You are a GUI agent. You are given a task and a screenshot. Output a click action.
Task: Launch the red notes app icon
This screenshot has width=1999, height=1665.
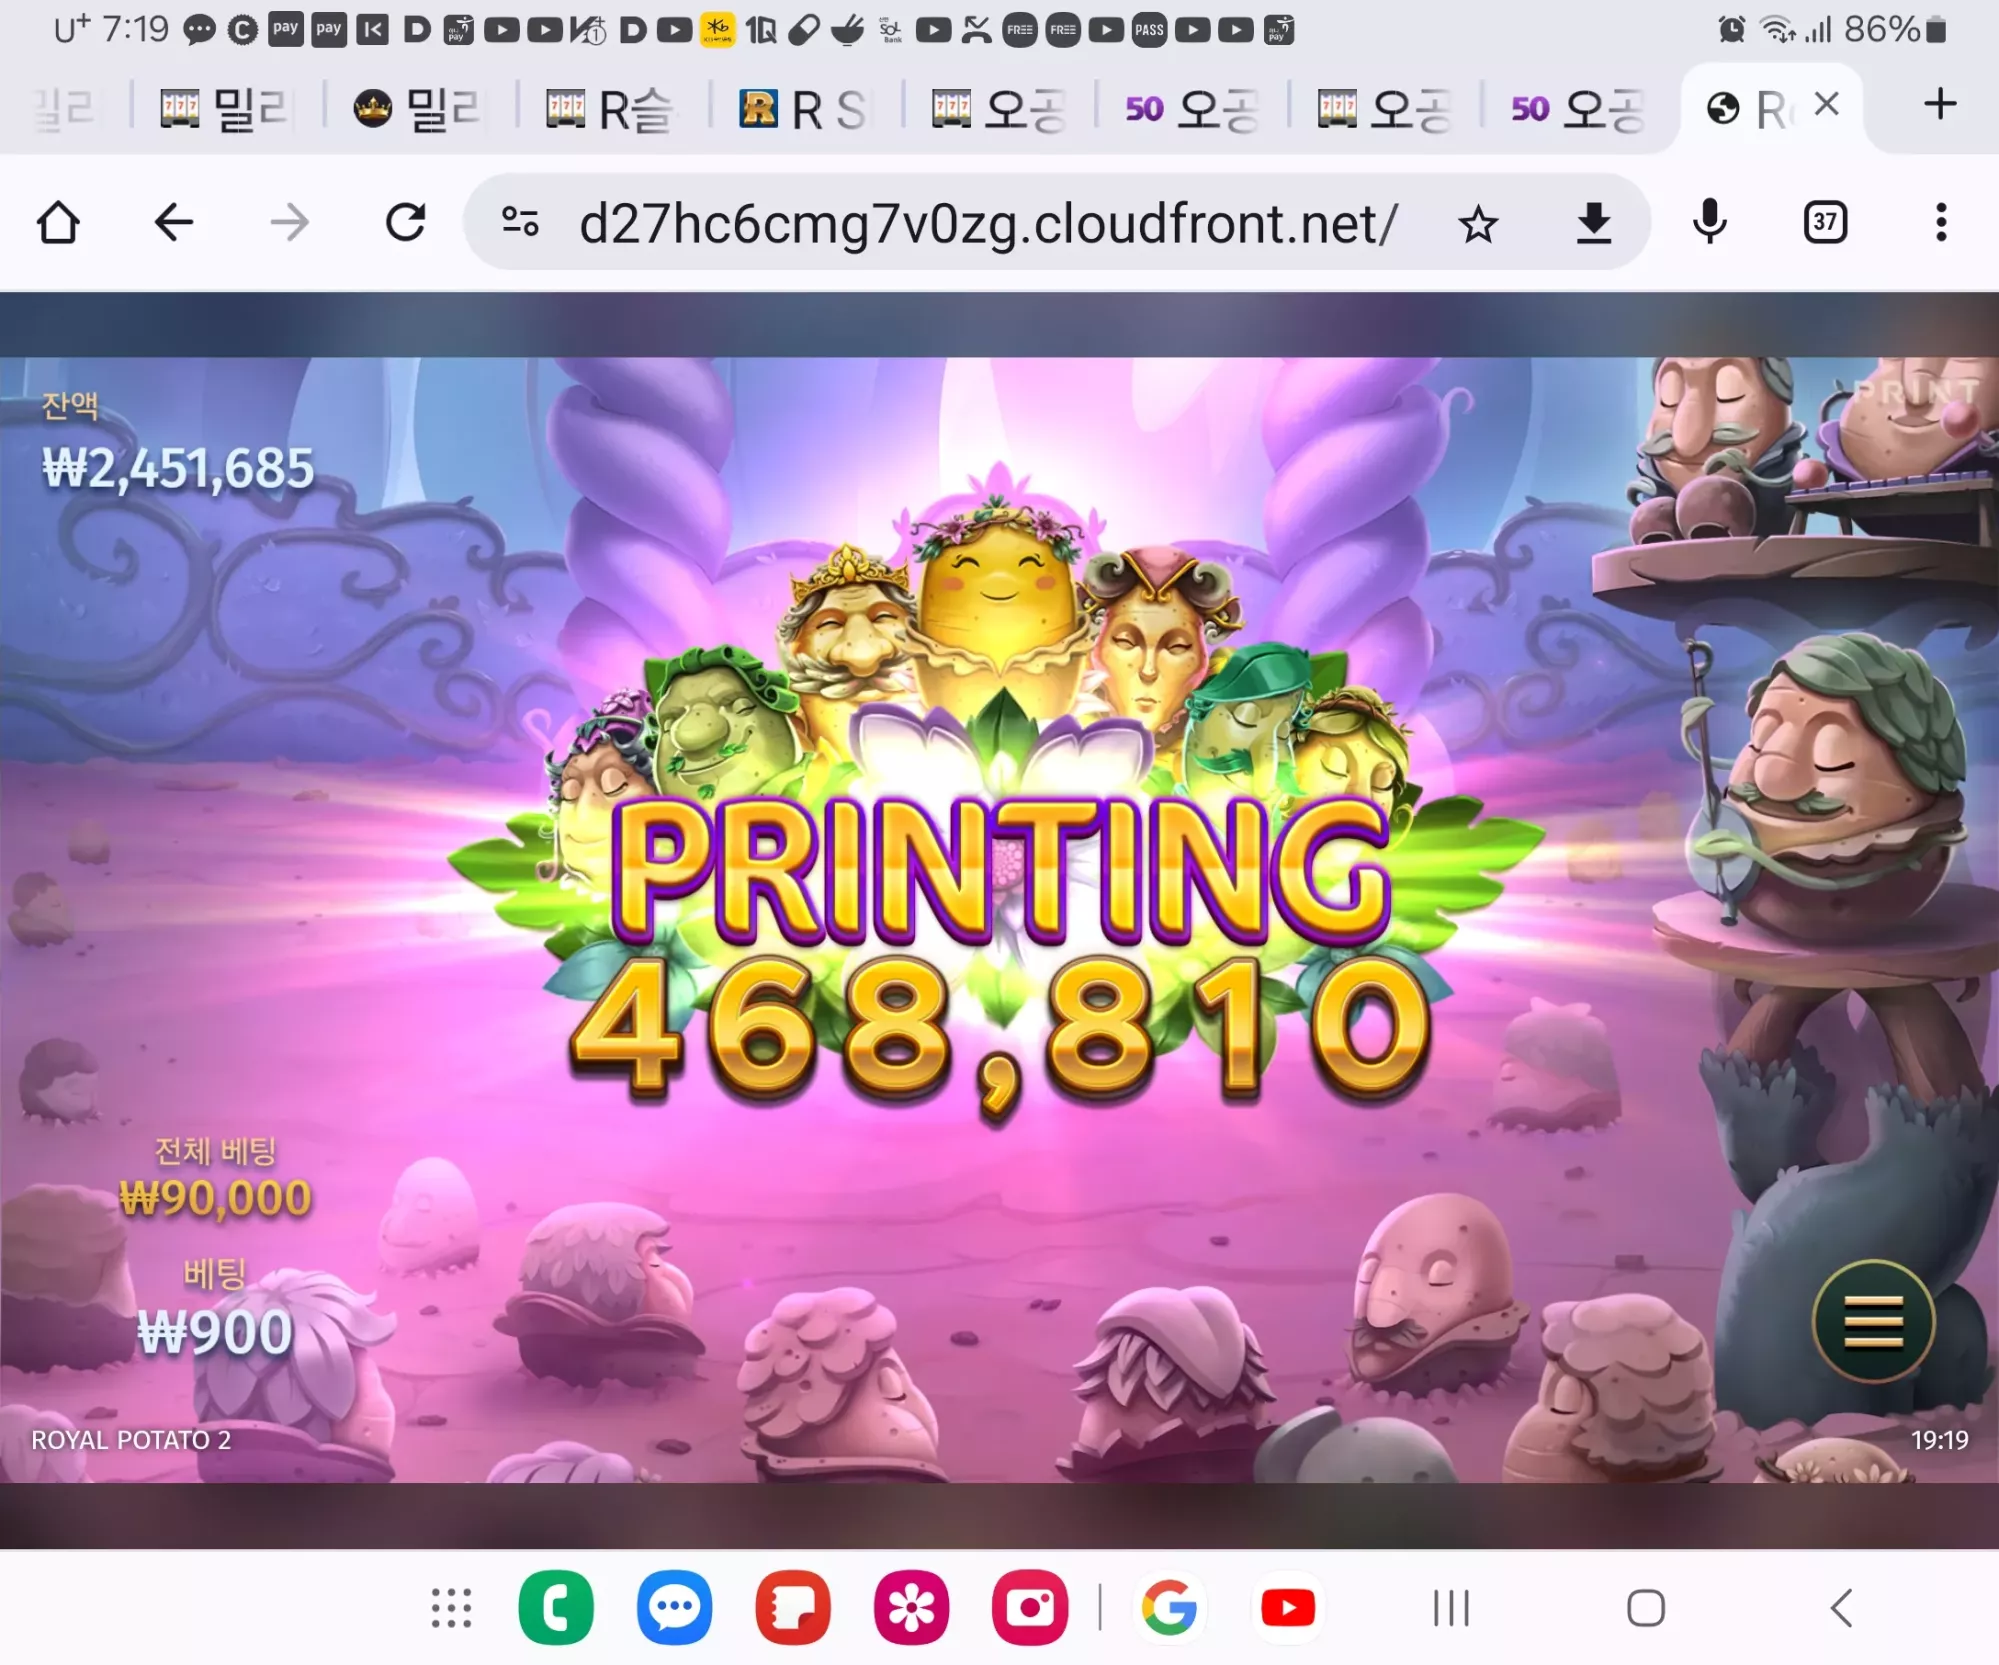793,1608
